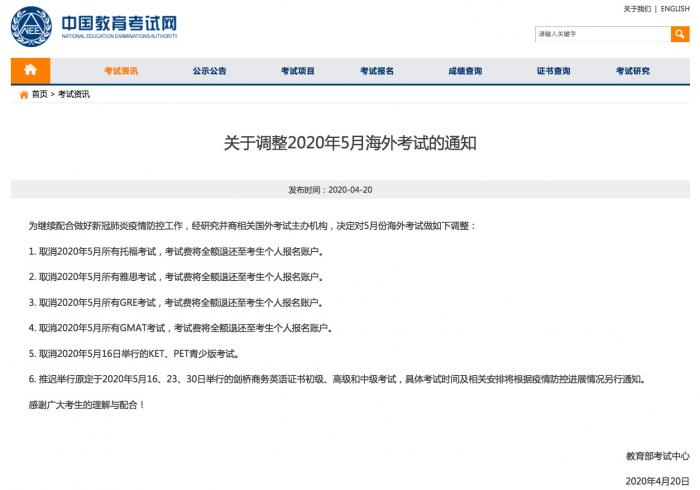
Task: Click the small house icon in breadcrumb
Action: (24, 94)
